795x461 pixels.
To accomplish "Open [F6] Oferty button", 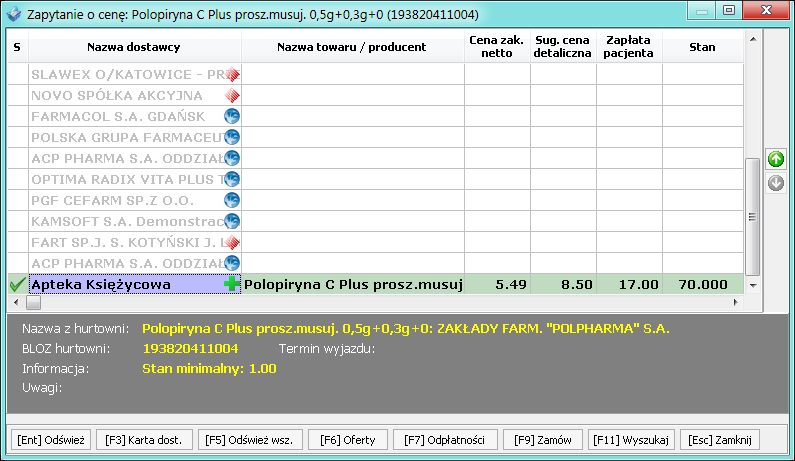I will 348,440.
